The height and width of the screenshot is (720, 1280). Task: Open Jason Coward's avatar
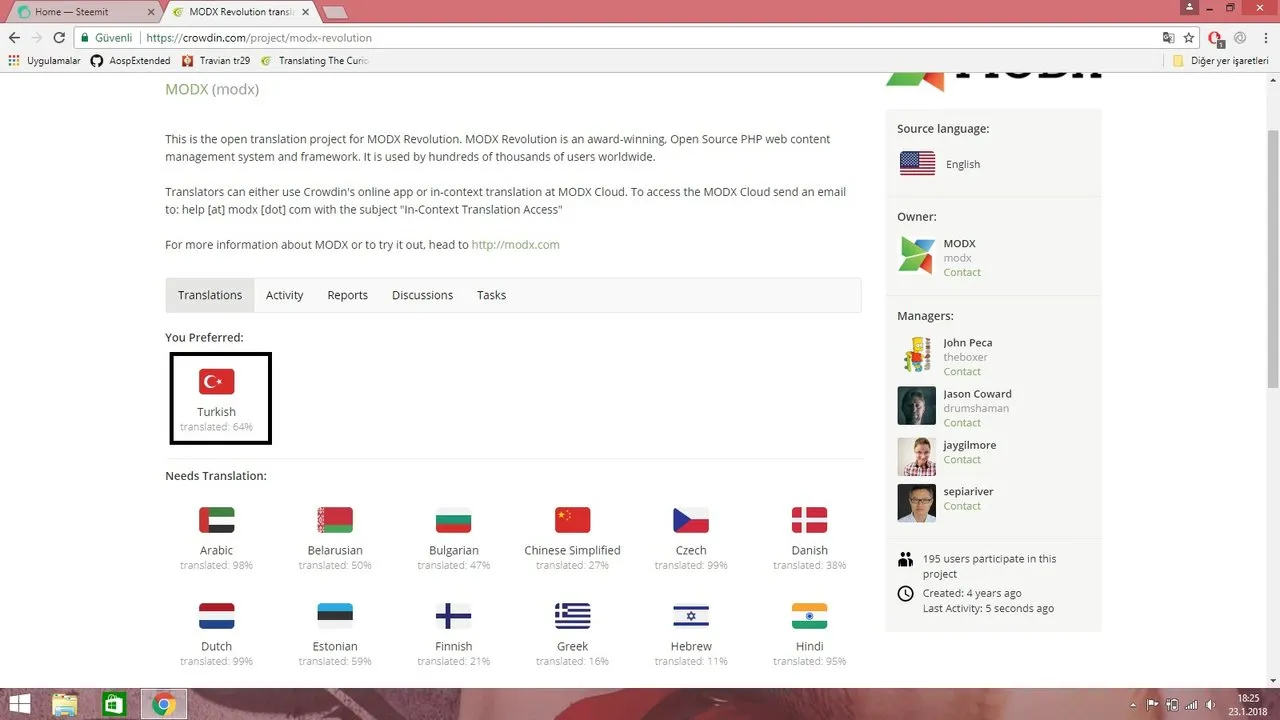coord(917,405)
